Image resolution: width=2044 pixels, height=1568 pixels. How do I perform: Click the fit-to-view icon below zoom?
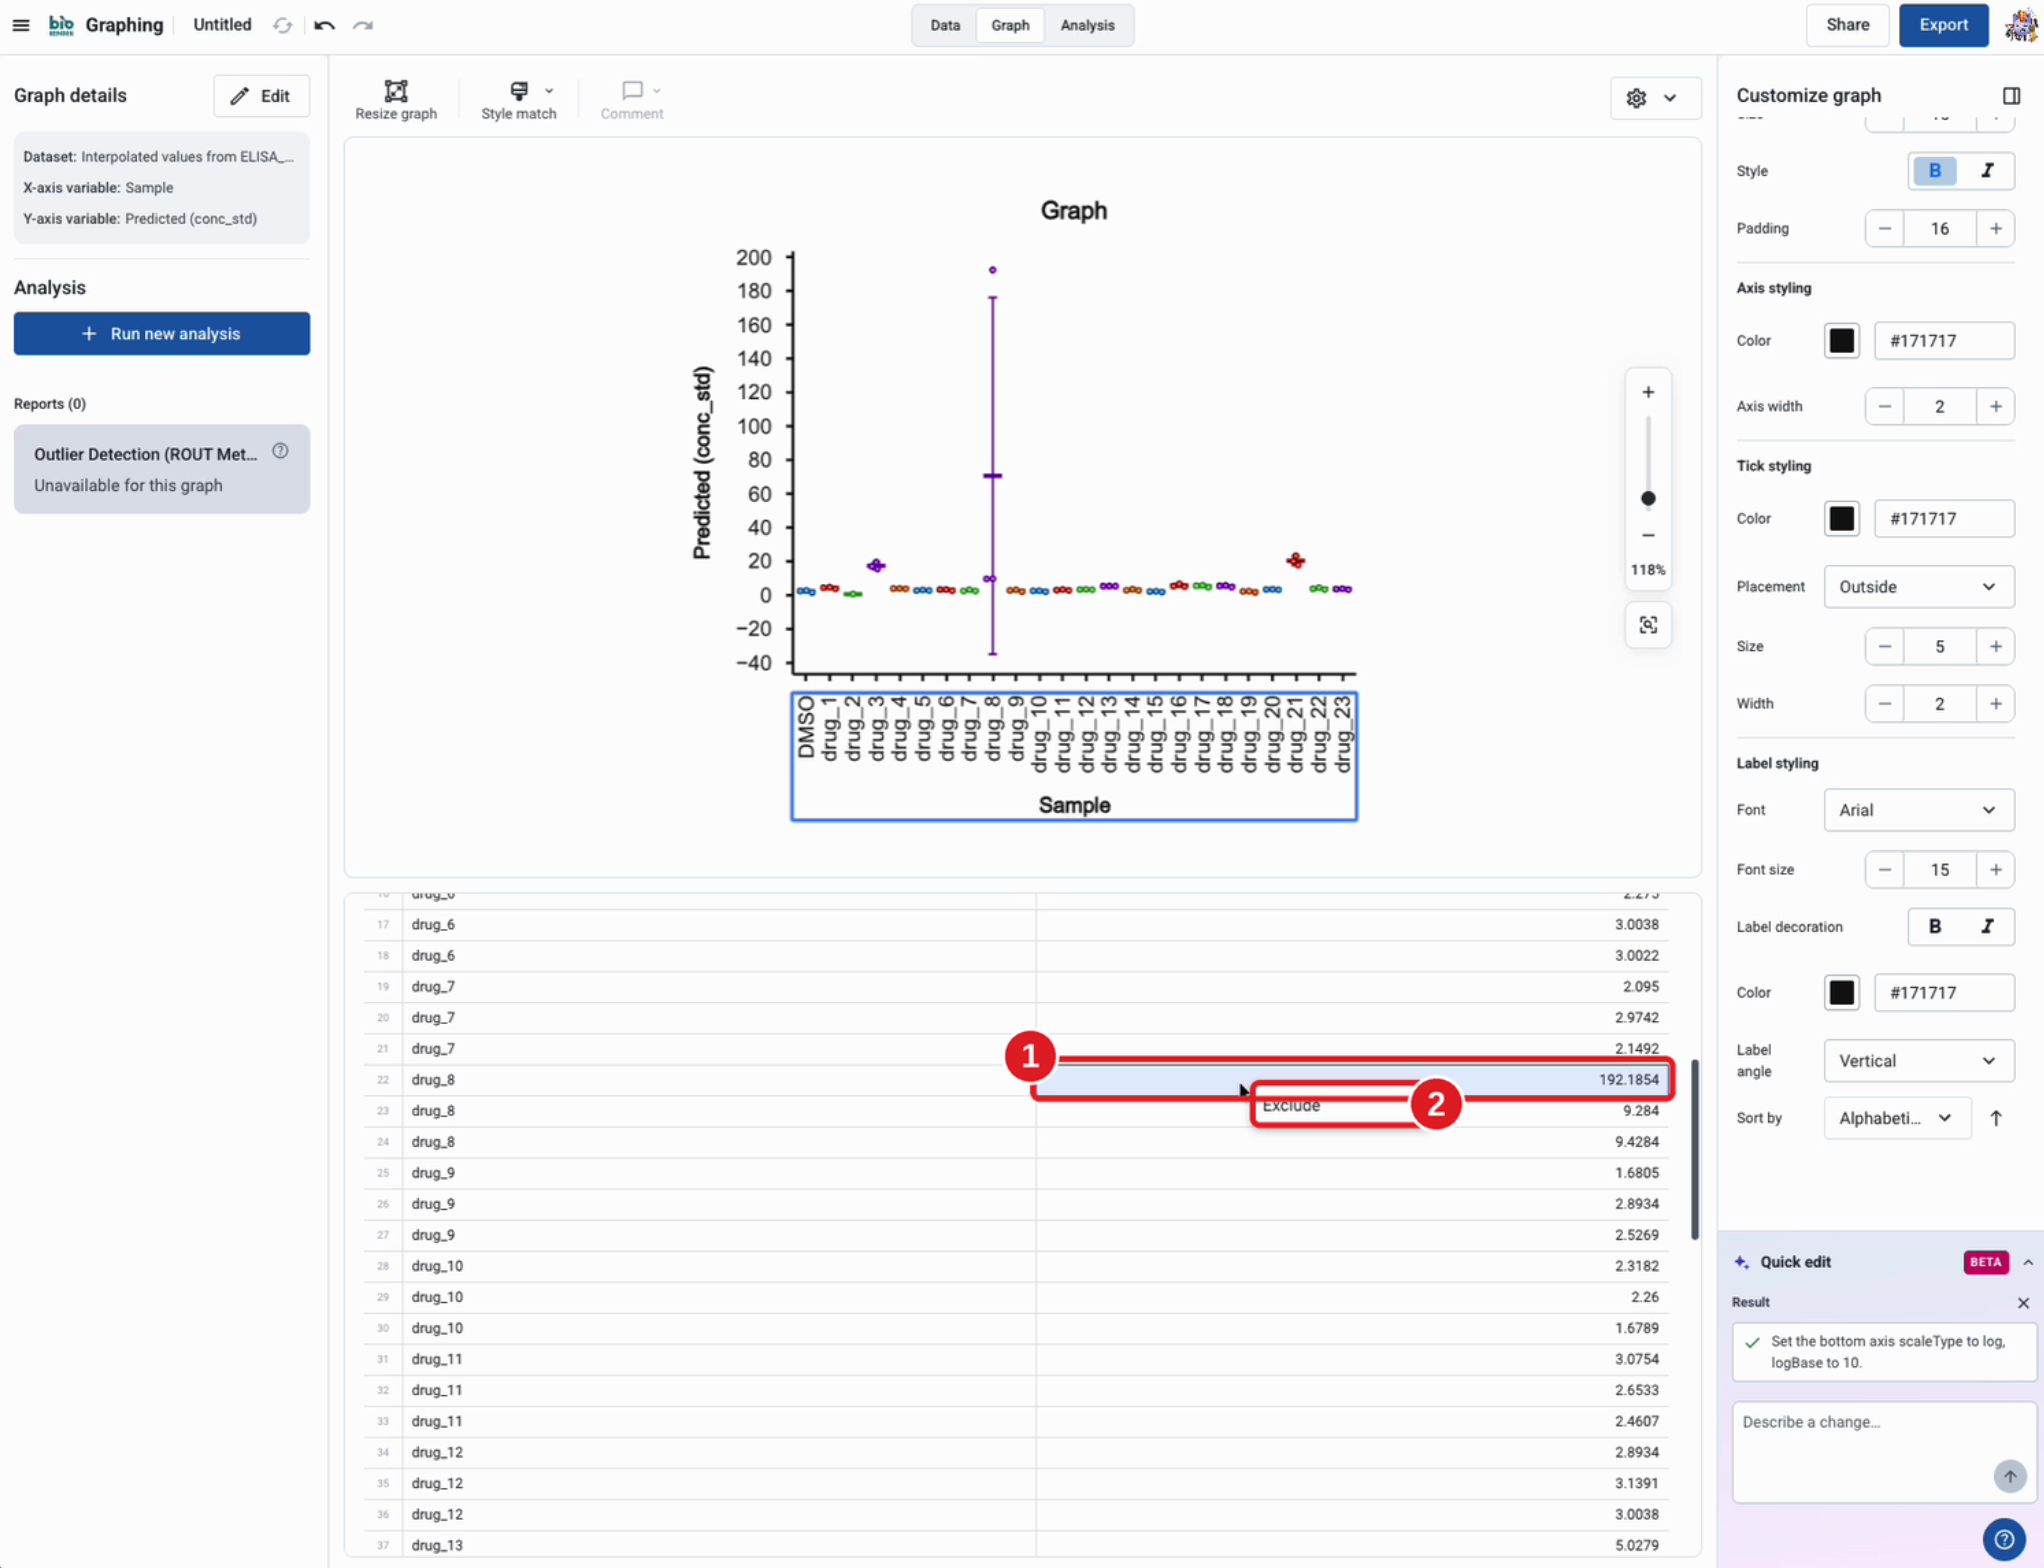pyautogui.click(x=1648, y=625)
